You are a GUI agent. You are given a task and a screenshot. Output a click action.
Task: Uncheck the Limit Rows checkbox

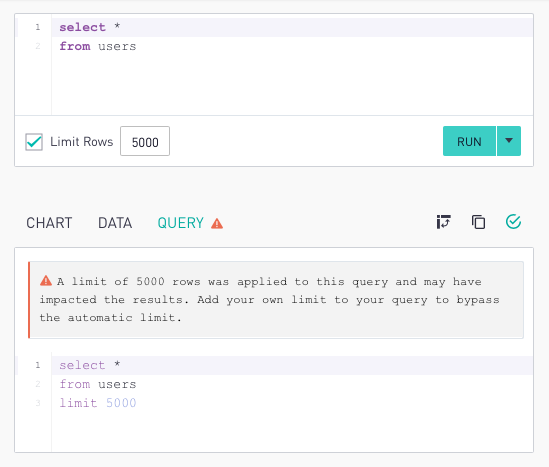click(x=34, y=142)
